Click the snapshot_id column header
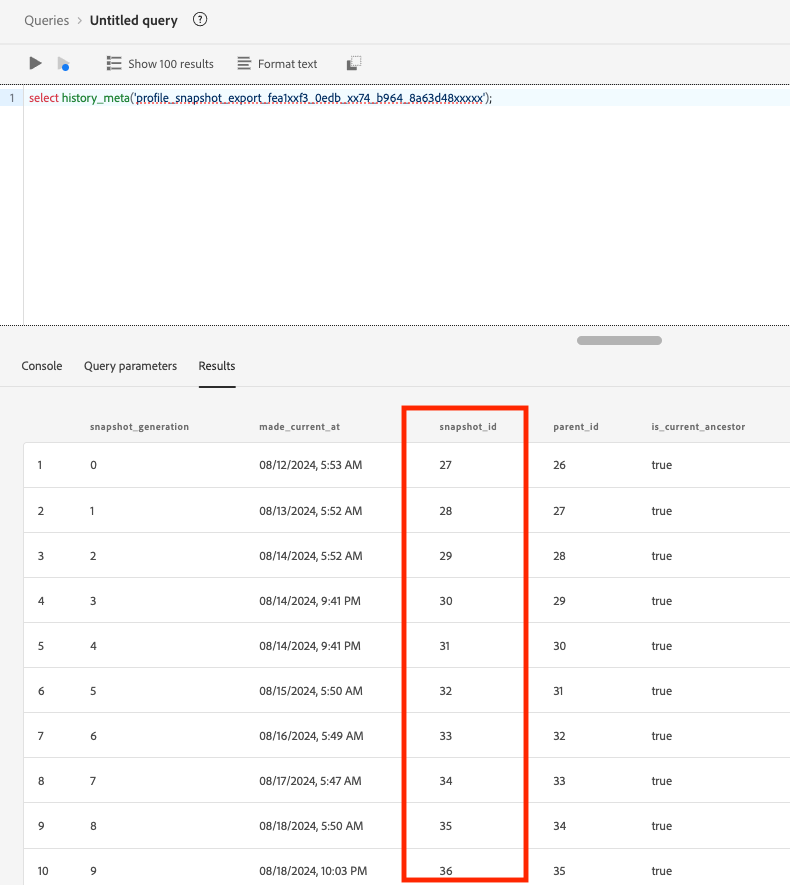The height and width of the screenshot is (885, 790). click(x=468, y=427)
